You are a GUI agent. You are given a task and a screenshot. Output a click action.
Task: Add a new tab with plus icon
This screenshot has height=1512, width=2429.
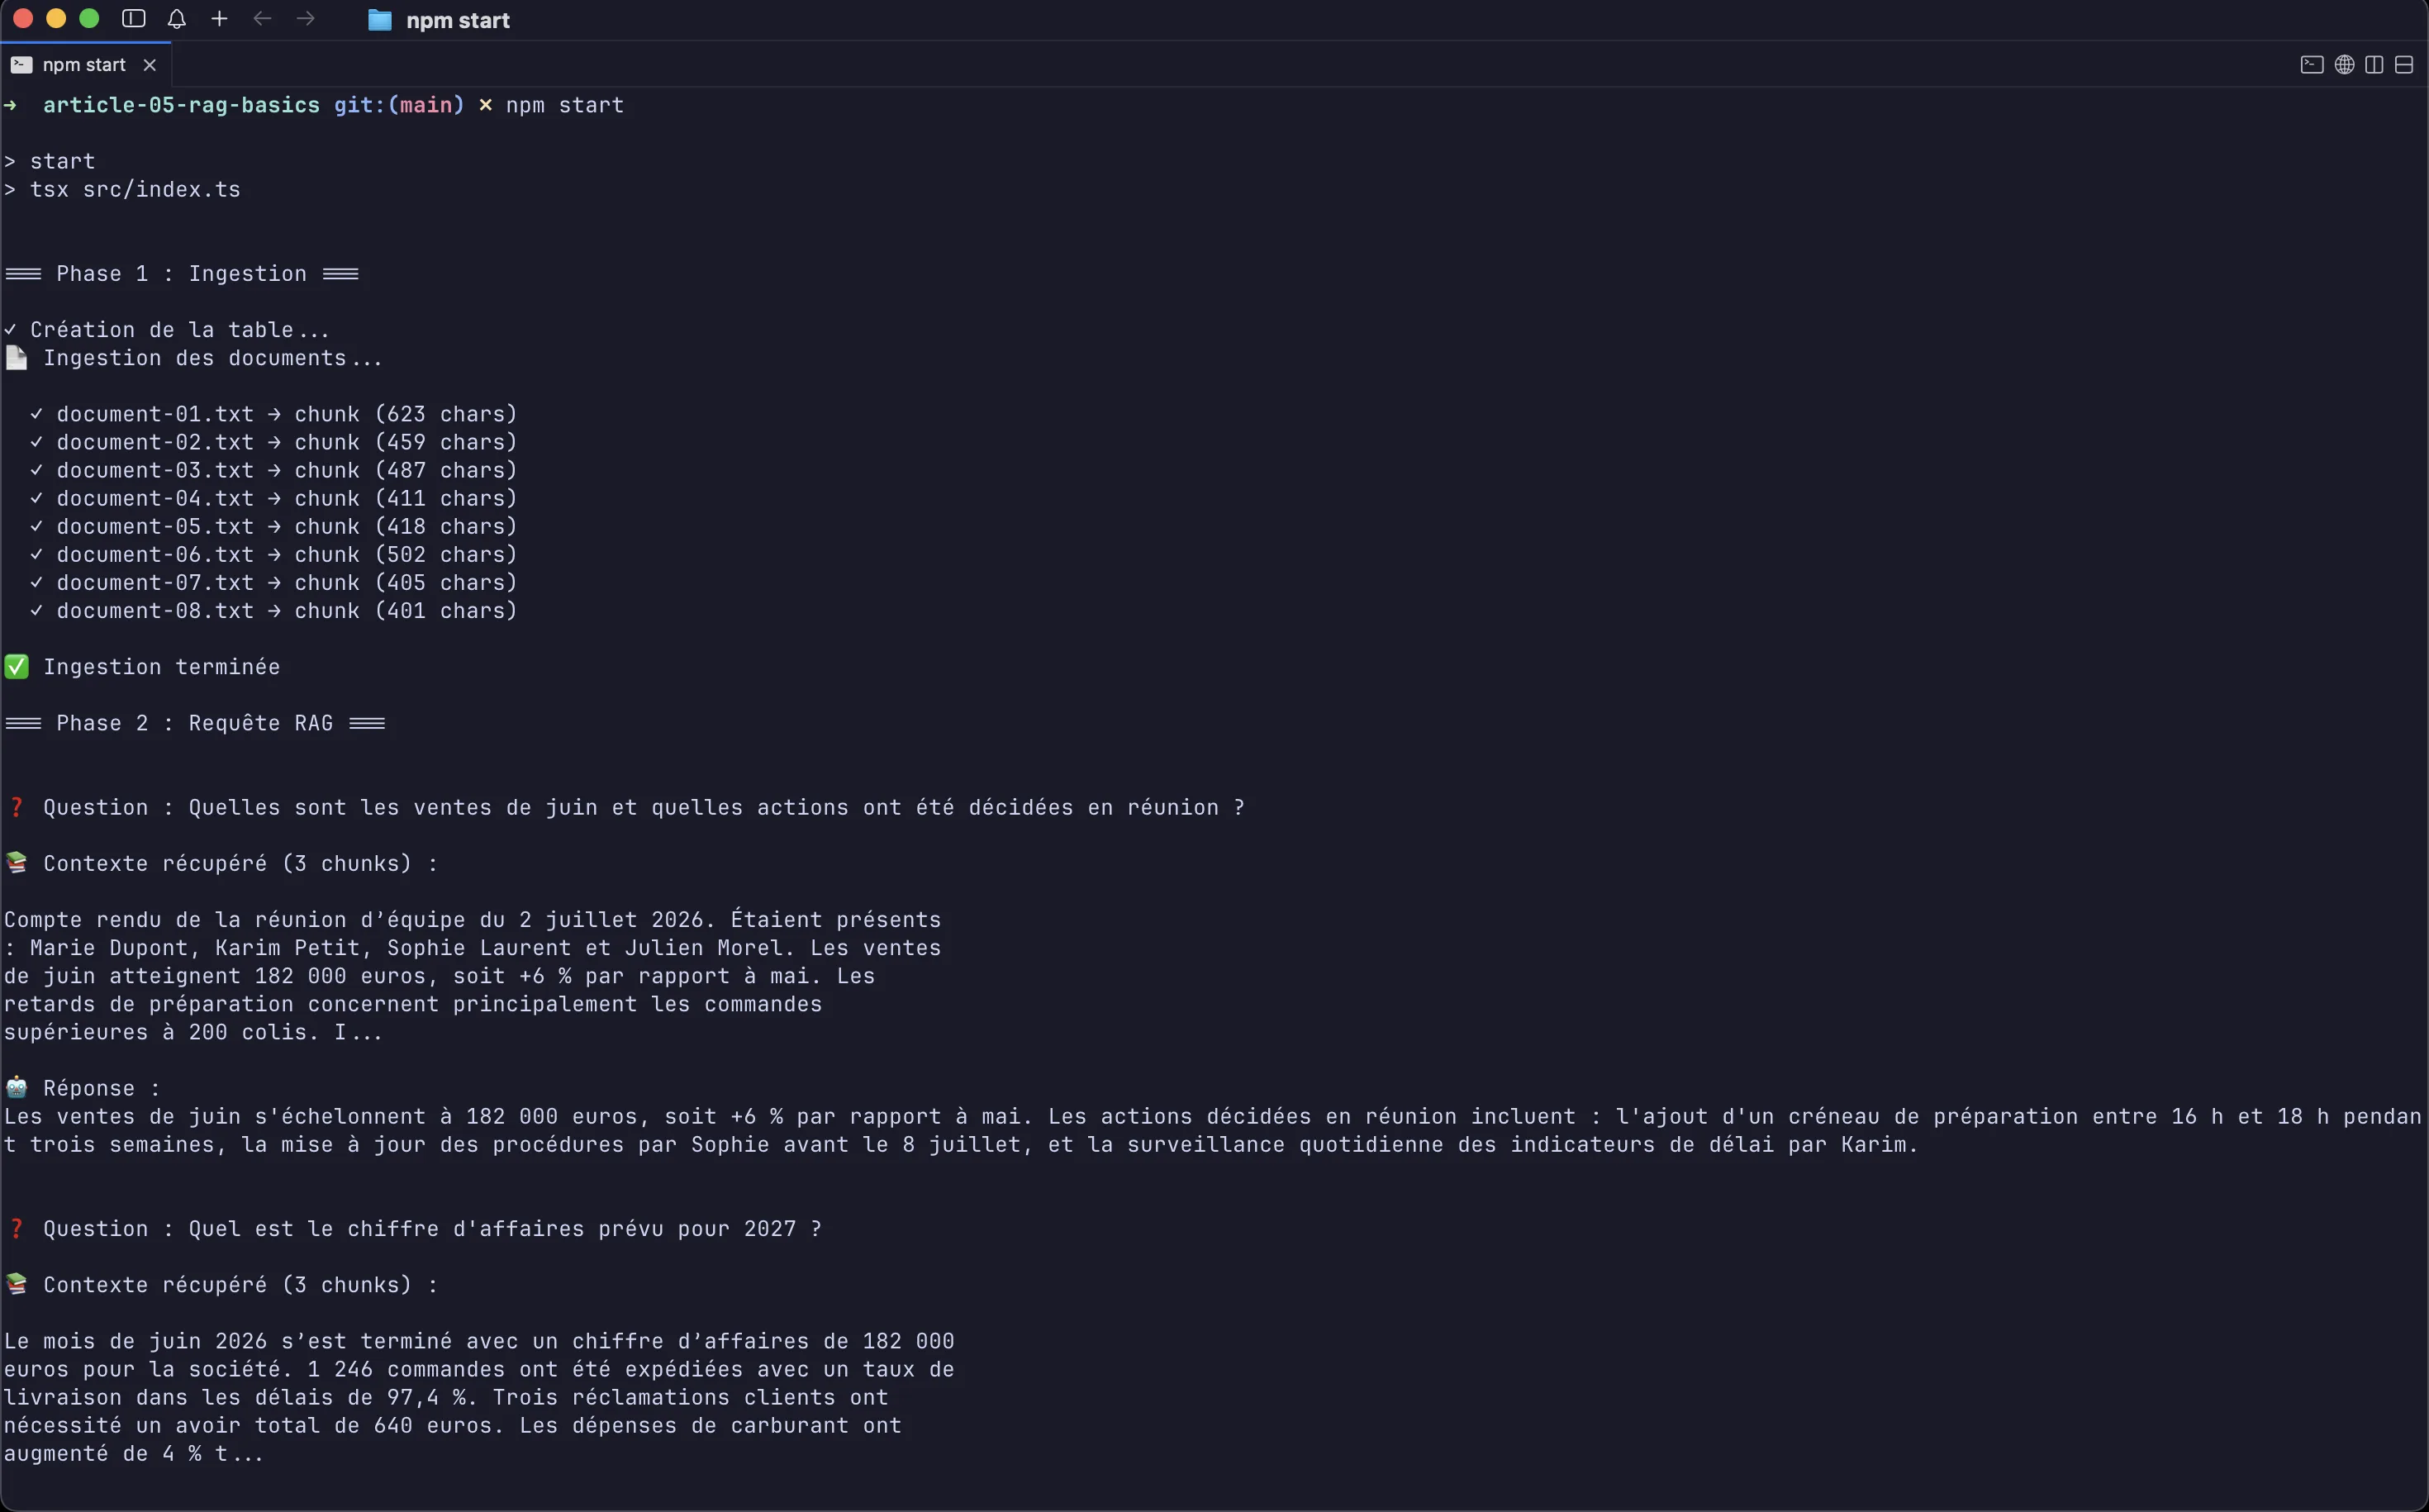[220, 19]
